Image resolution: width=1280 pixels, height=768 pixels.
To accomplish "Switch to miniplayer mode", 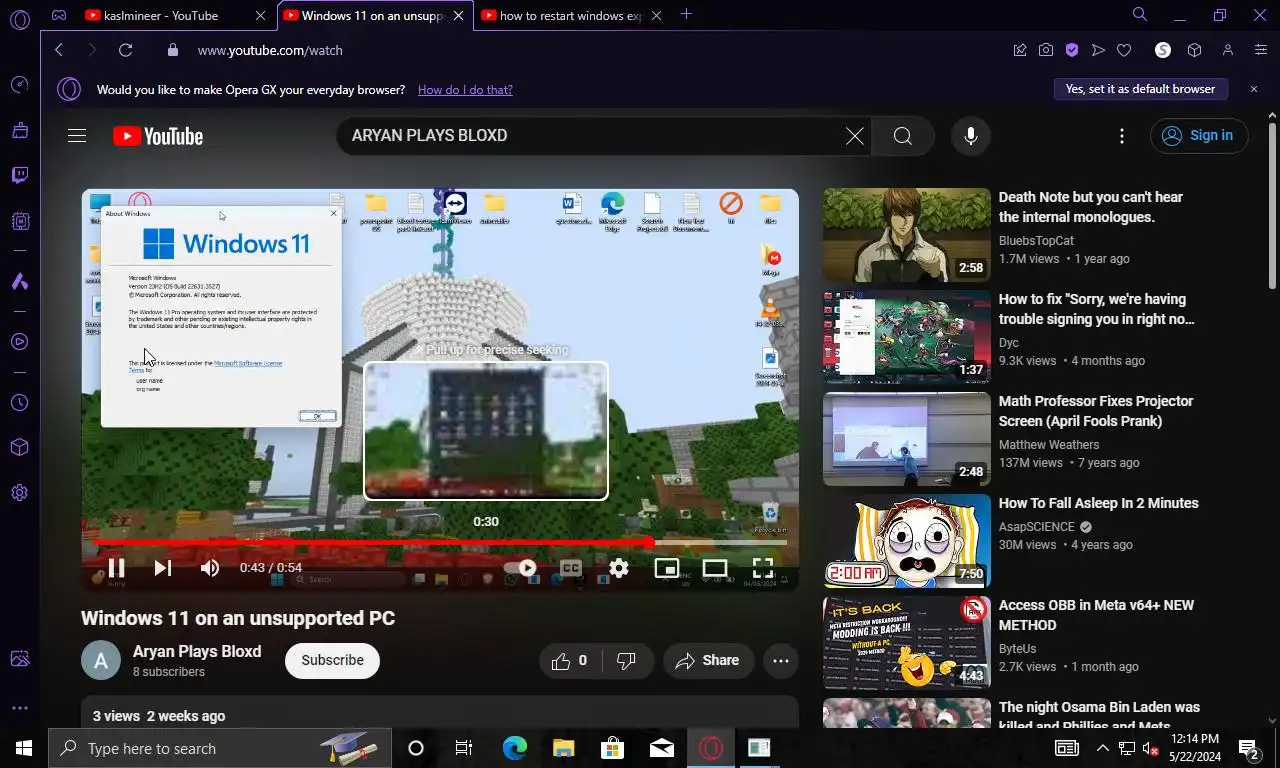I will pyautogui.click(x=667, y=568).
